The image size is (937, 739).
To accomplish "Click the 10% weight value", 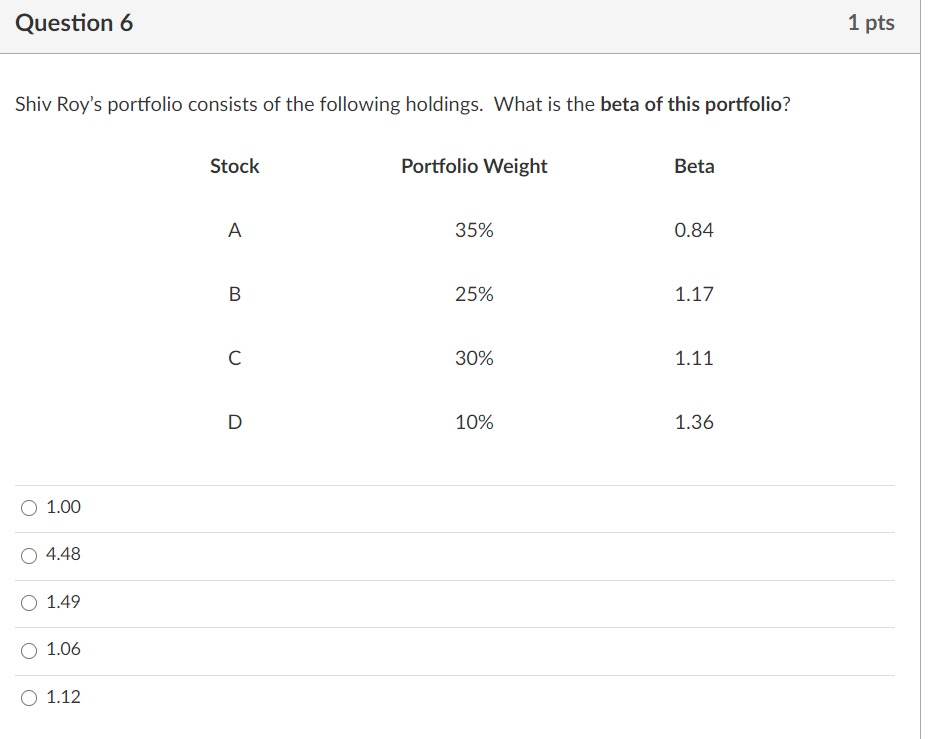I will [473, 422].
